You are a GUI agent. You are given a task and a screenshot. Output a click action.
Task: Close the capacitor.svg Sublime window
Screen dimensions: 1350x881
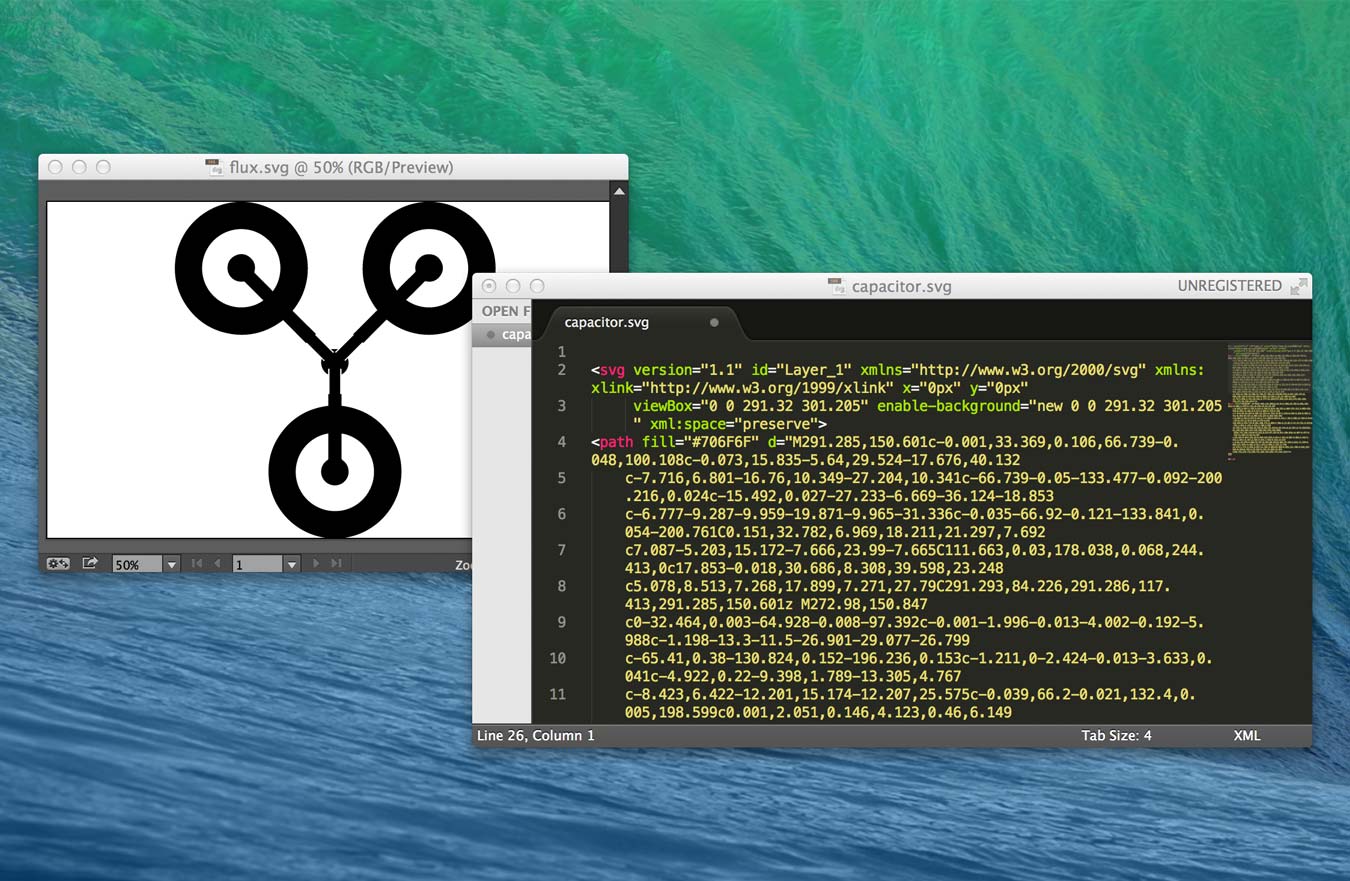pos(489,286)
